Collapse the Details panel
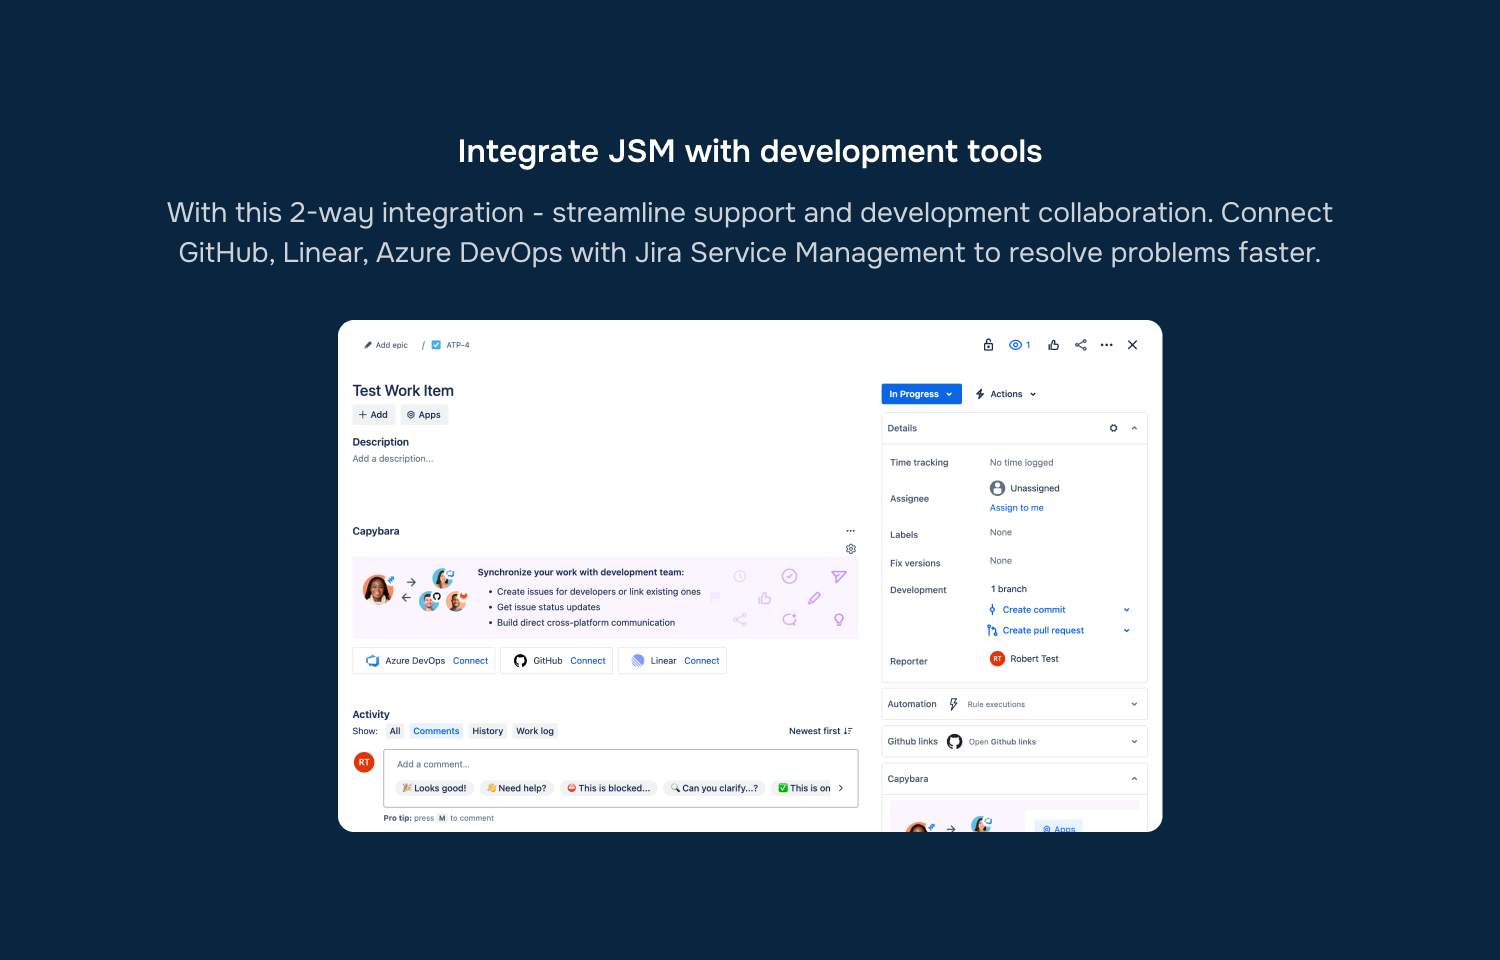Screen dimensions: 1500x960 (x=1133, y=428)
